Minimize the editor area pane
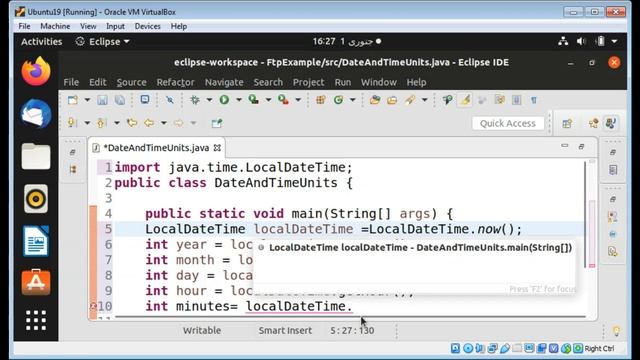Screen dimensions: 640x360 click(564, 146)
